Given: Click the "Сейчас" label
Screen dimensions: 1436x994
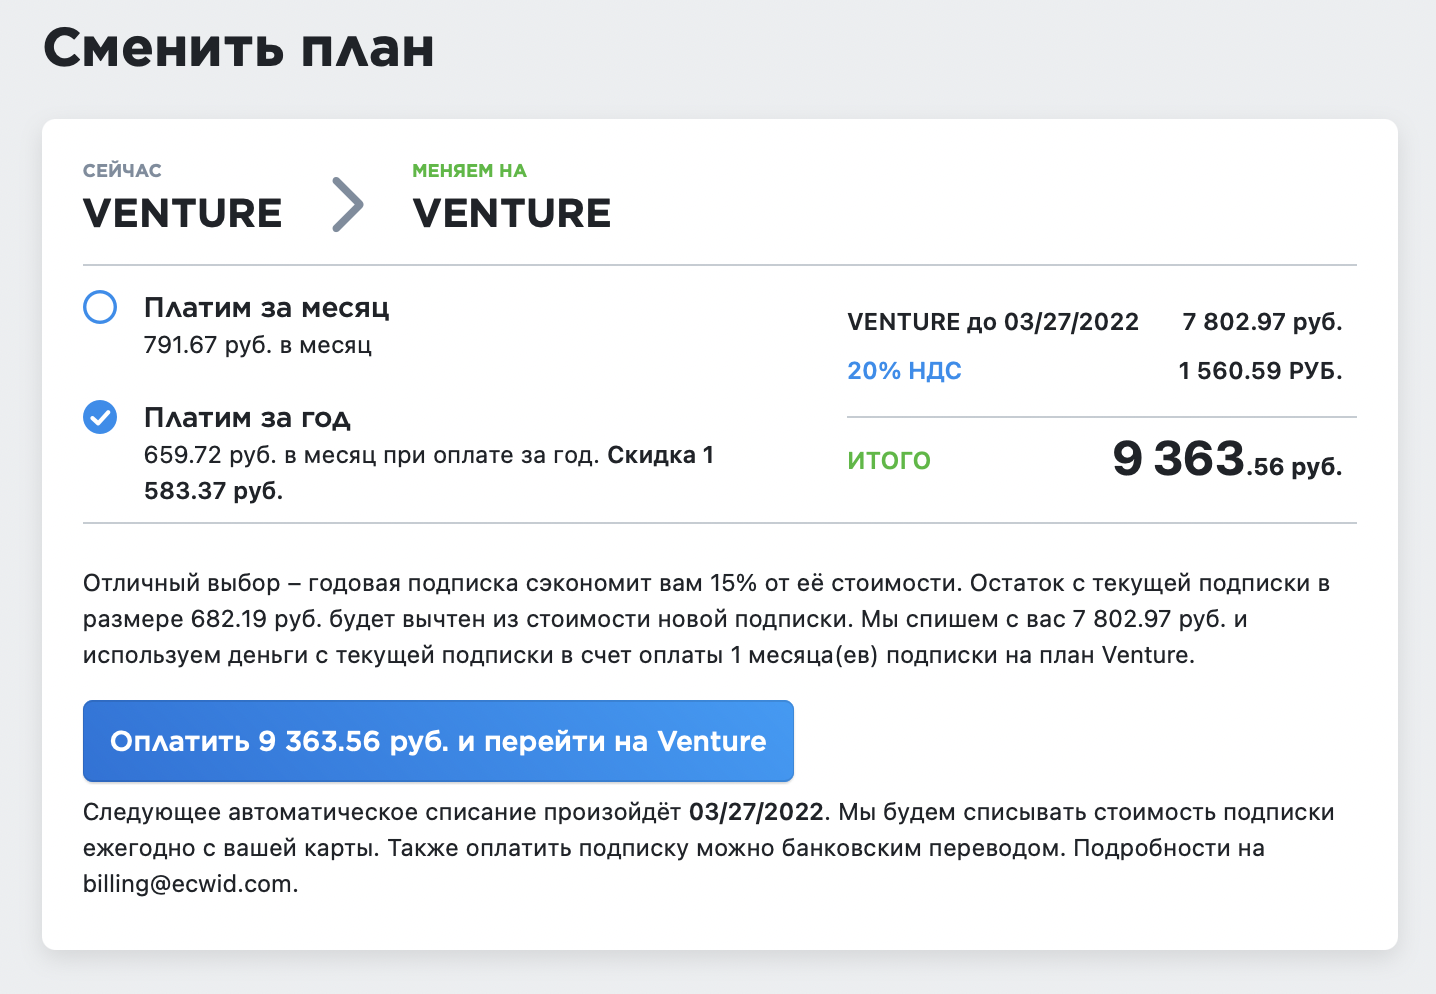Looking at the screenshot, I should pos(122,171).
